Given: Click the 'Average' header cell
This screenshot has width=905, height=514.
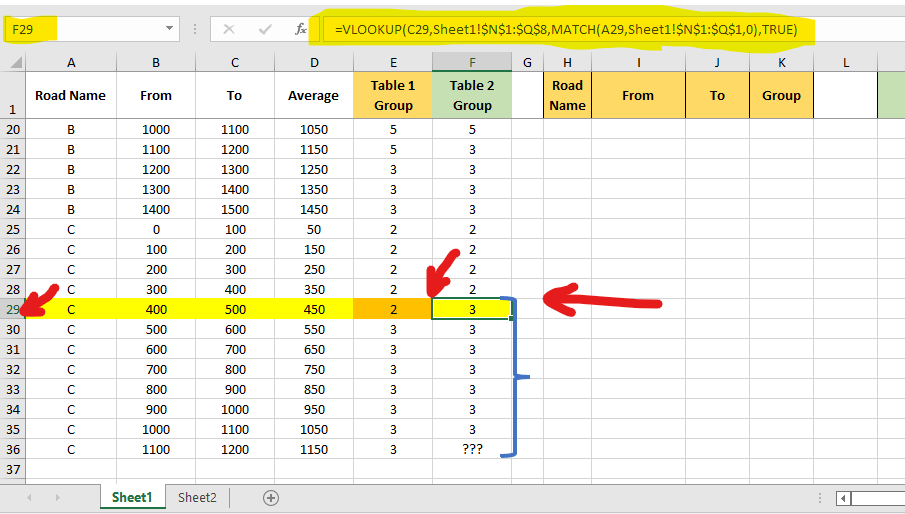Looking at the screenshot, I should (x=314, y=95).
